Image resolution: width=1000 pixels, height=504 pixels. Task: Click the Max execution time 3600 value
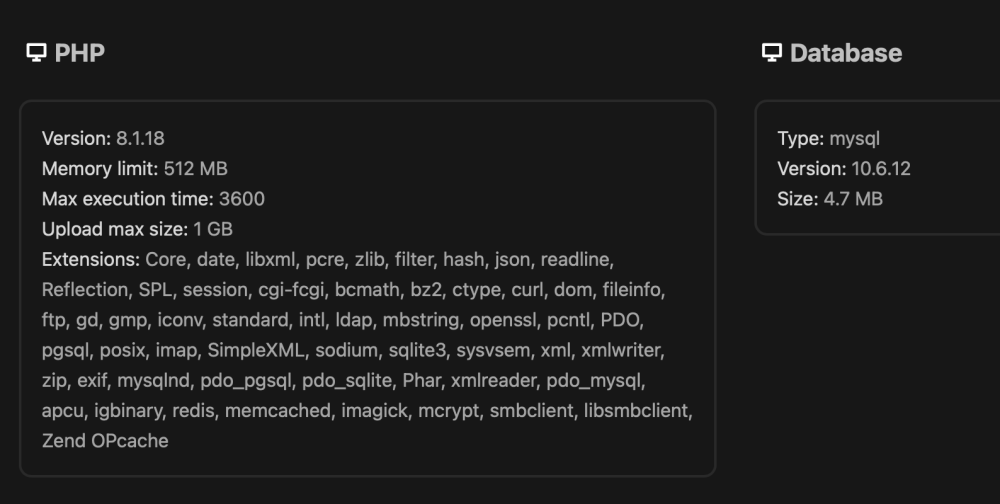pyautogui.click(x=242, y=199)
